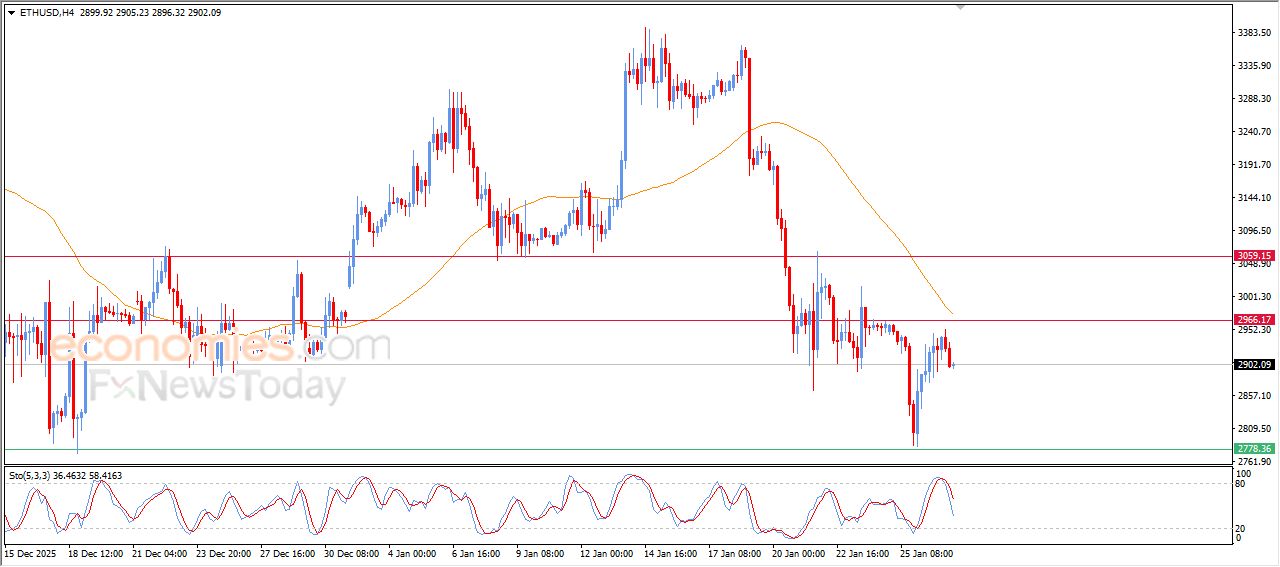Image resolution: width=1280 pixels, height=567 pixels.
Task: Click the triangle arrow beside ETHUSD,H4
Action: pos(11,13)
